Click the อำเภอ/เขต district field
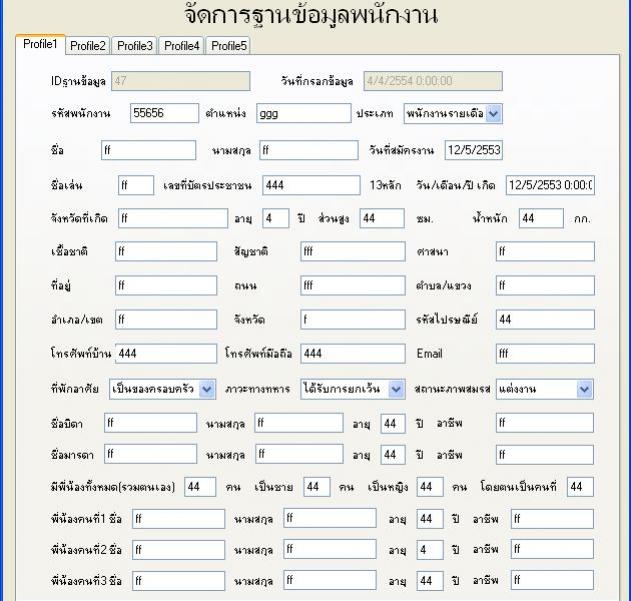Viewport: 631px width, 601px height. click(x=166, y=320)
